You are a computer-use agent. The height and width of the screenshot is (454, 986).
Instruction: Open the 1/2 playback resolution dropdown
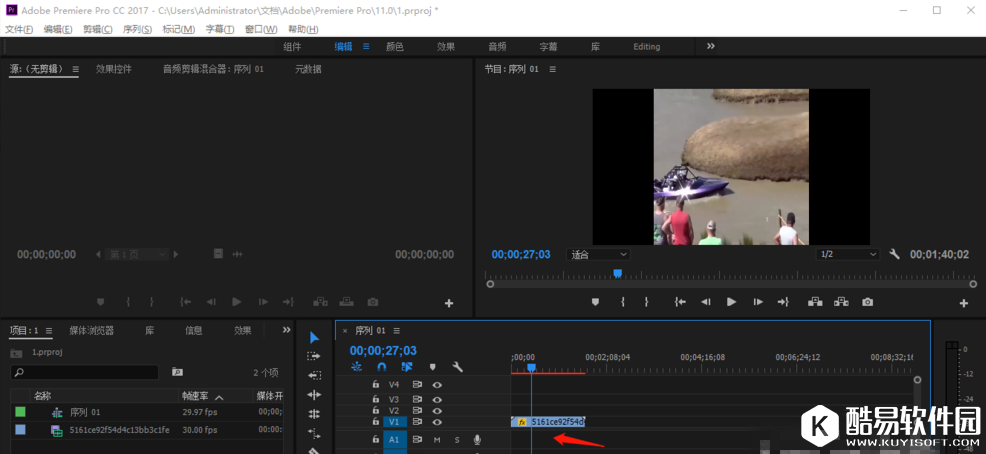[x=848, y=254]
